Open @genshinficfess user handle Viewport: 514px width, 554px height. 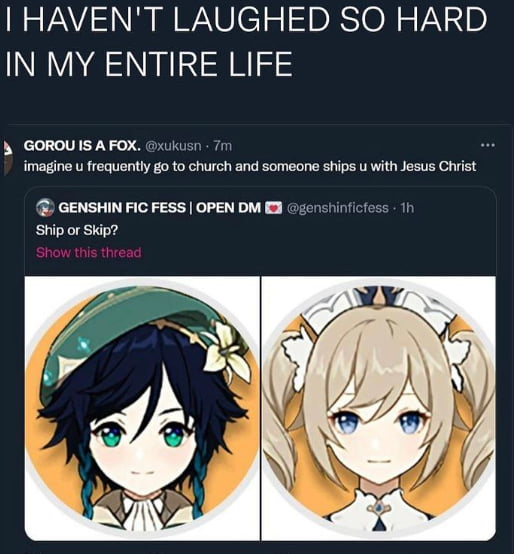click(x=338, y=208)
